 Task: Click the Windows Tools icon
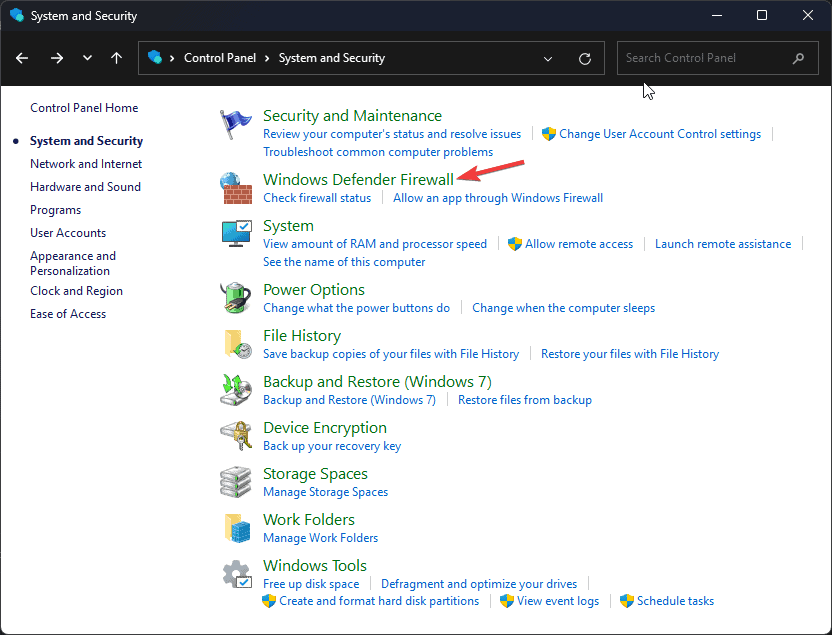[236, 574]
